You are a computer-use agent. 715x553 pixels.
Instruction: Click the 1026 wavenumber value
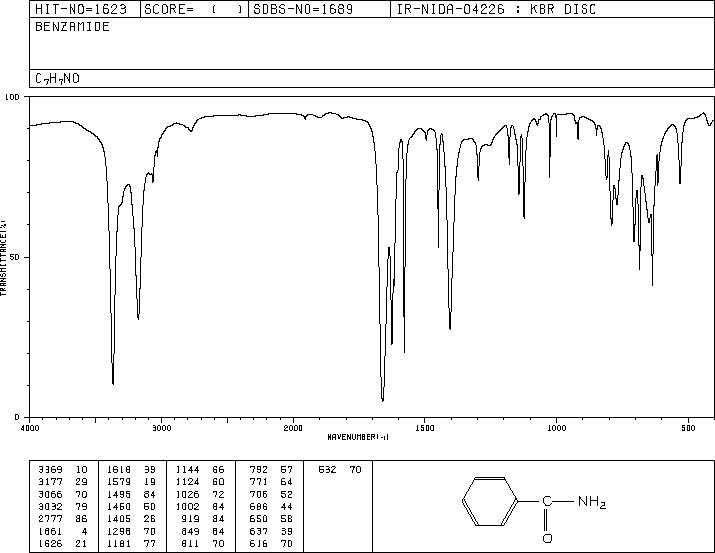click(x=187, y=494)
